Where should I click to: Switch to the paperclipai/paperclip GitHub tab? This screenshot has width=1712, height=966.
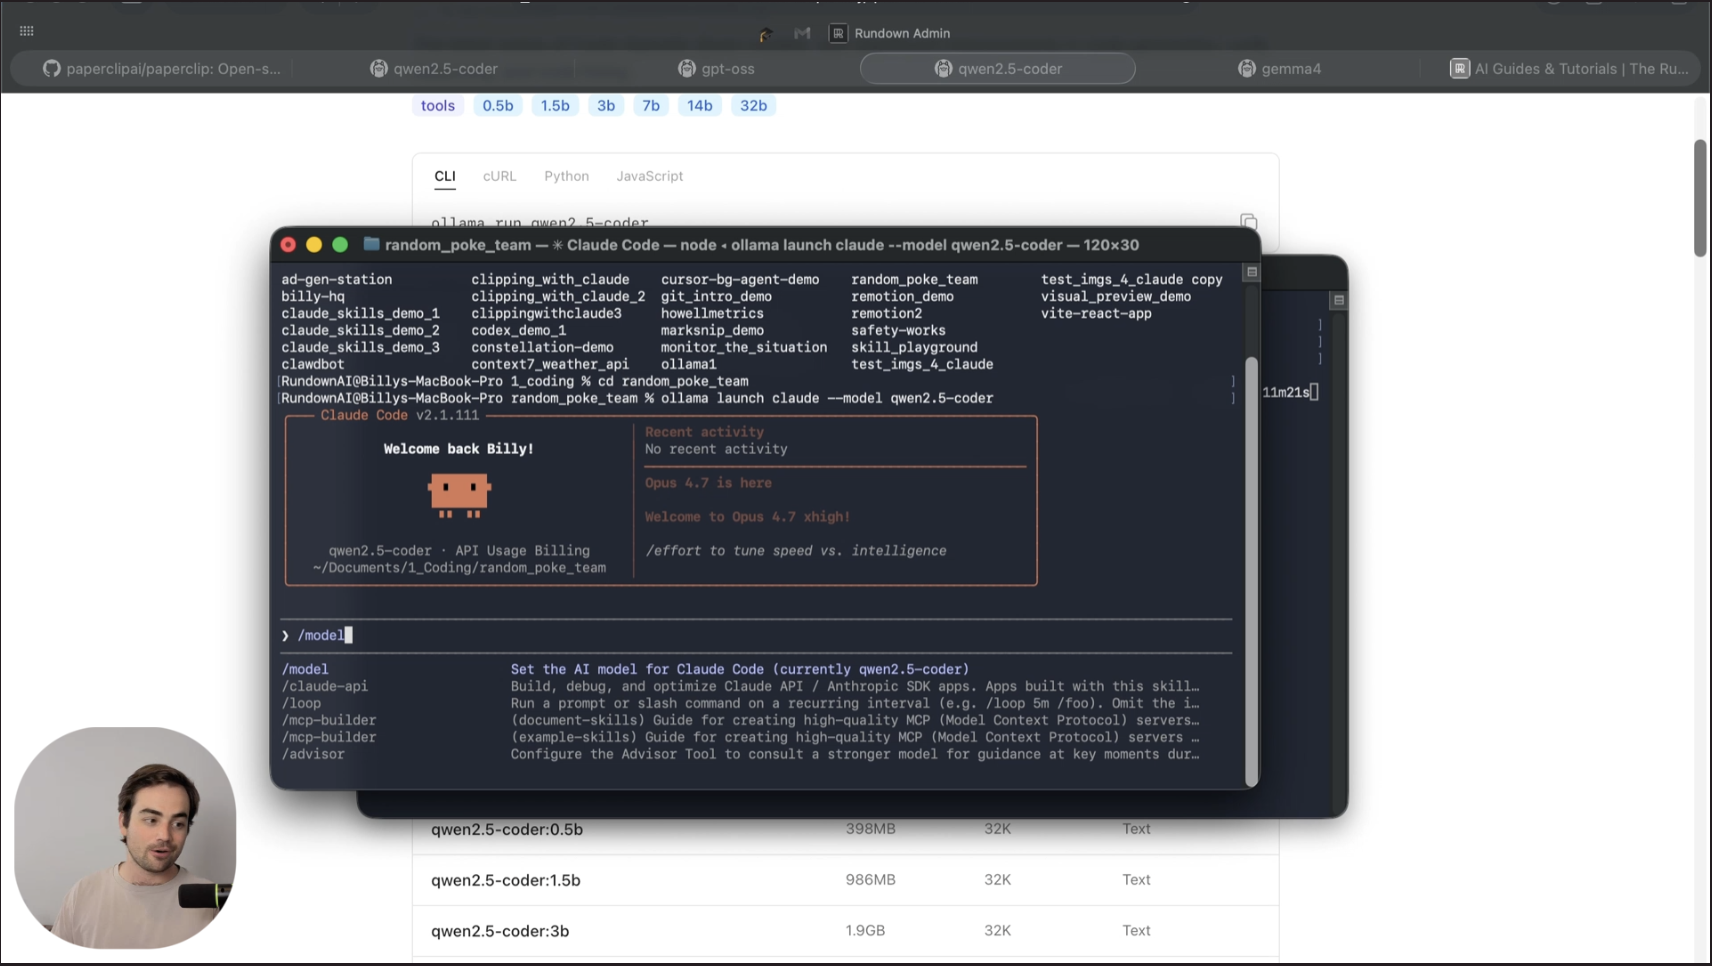click(161, 69)
